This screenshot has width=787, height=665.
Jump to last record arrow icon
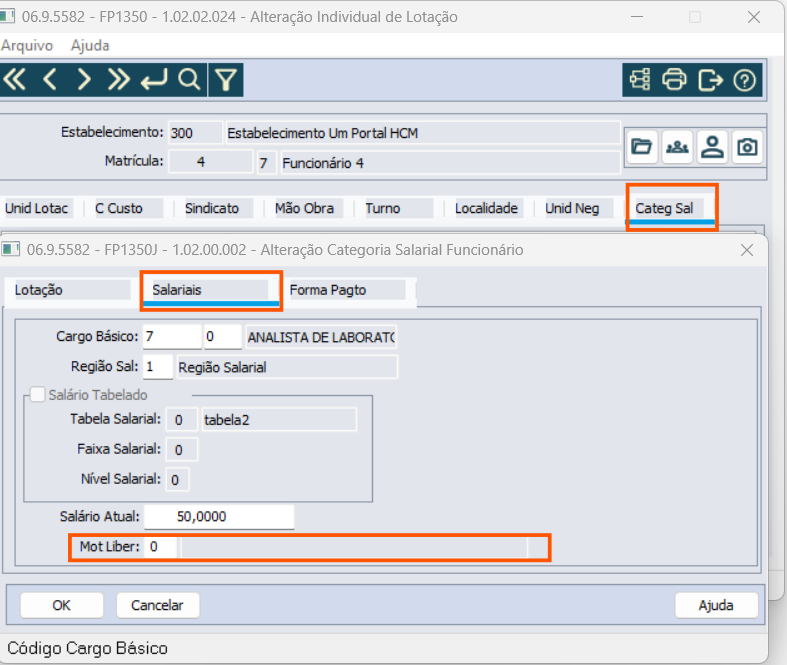[x=118, y=80]
